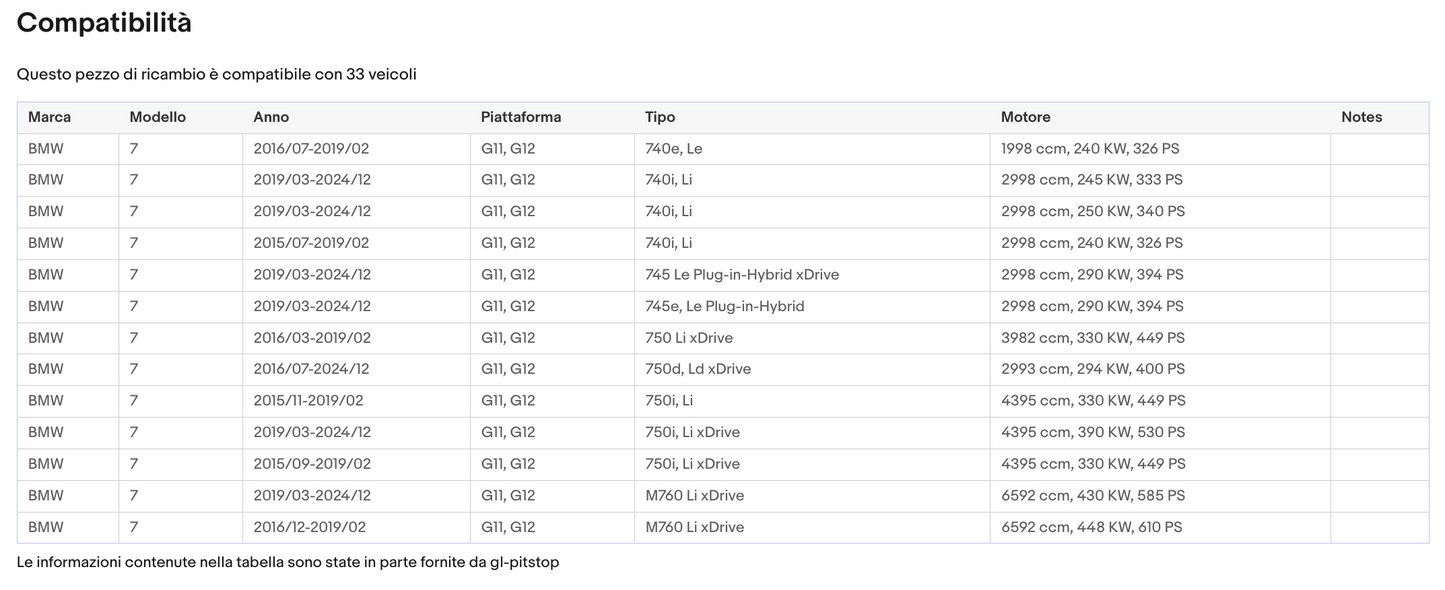Click the "Tipo" column header
This screenshot has width=1445, height=590.
coord(660,117)
